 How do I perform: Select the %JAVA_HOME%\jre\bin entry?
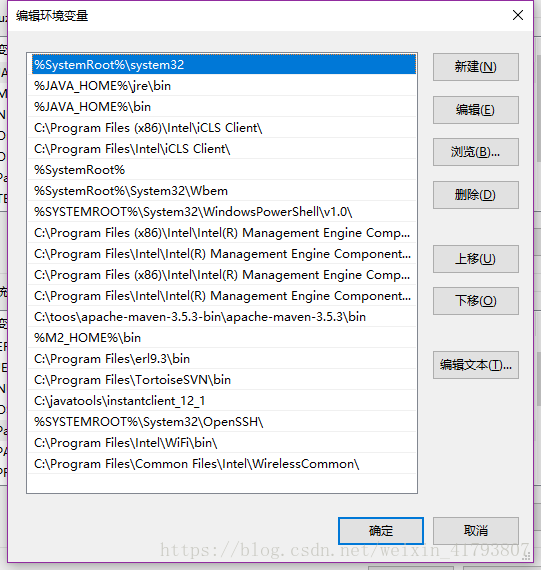click(x=222, y=86)
